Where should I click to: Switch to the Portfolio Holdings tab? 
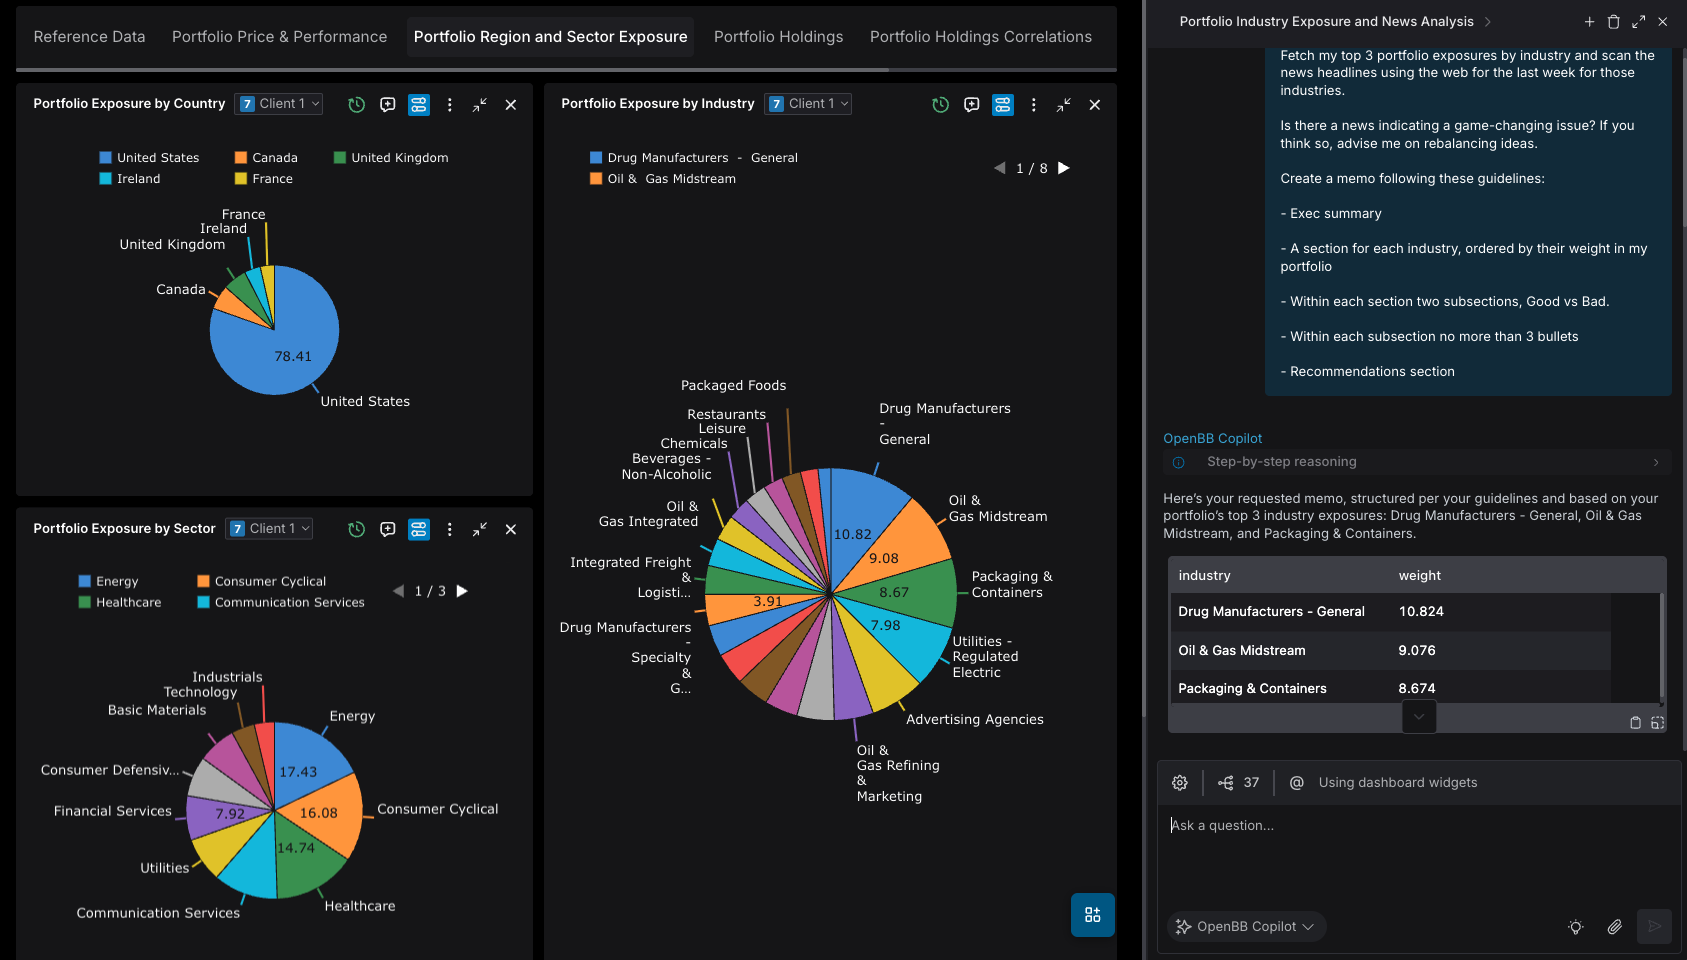pos(778,37)
